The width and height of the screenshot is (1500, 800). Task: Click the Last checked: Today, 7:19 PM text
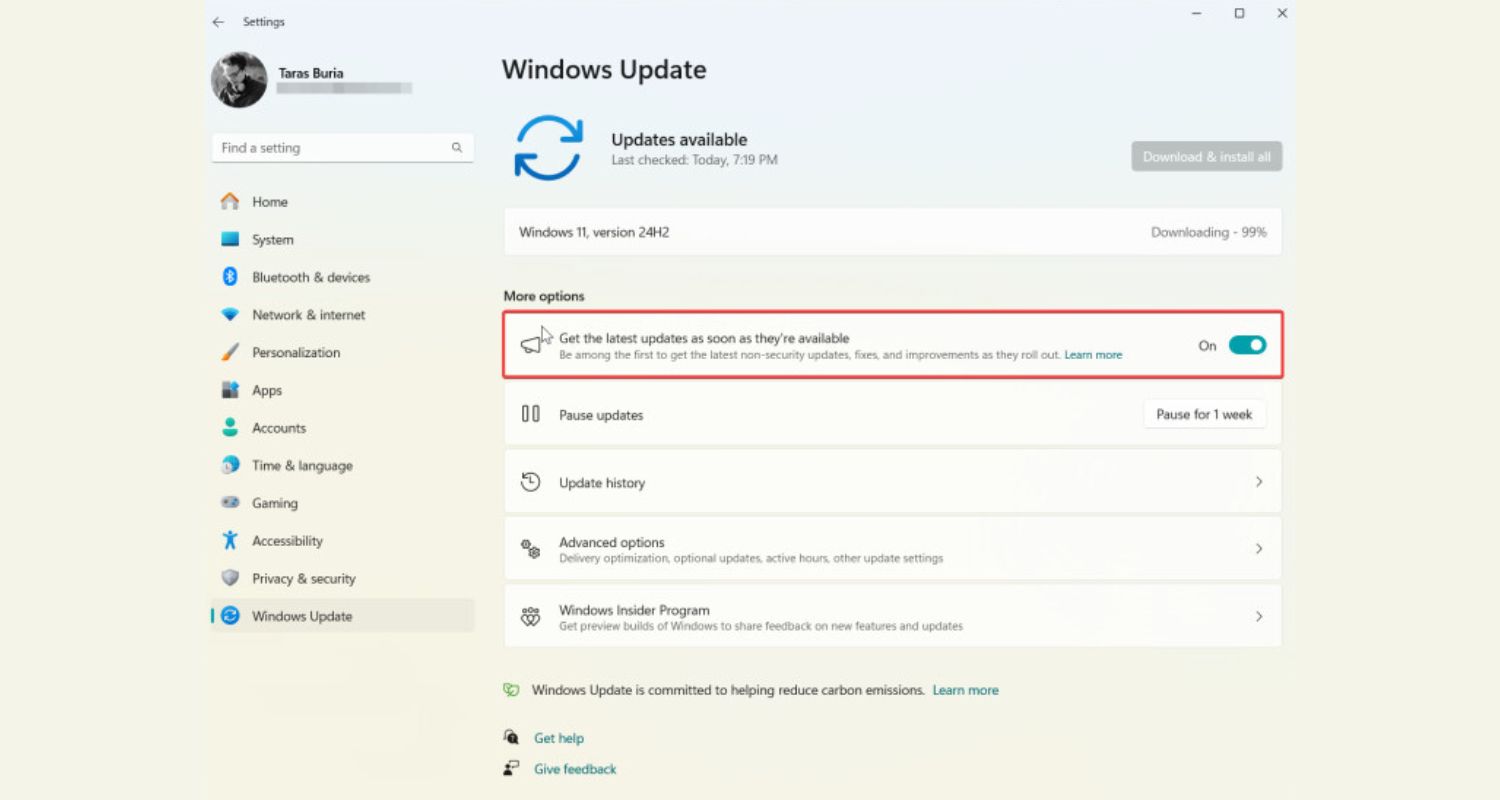694,160
